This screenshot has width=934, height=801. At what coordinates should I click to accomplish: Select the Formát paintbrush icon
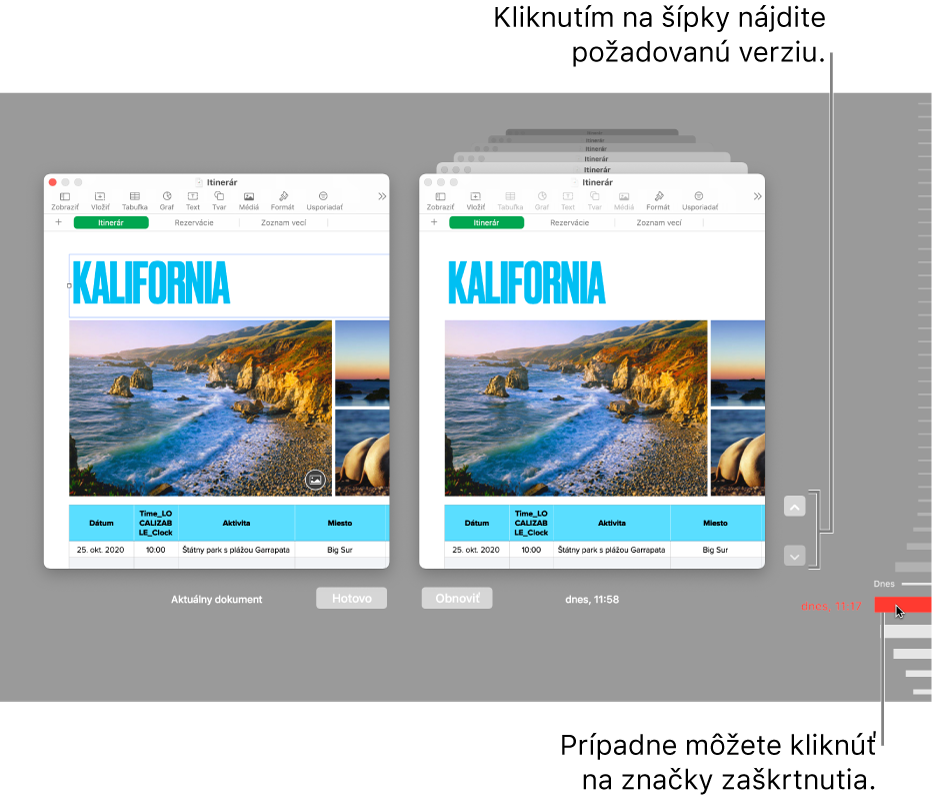click(283, 197)
